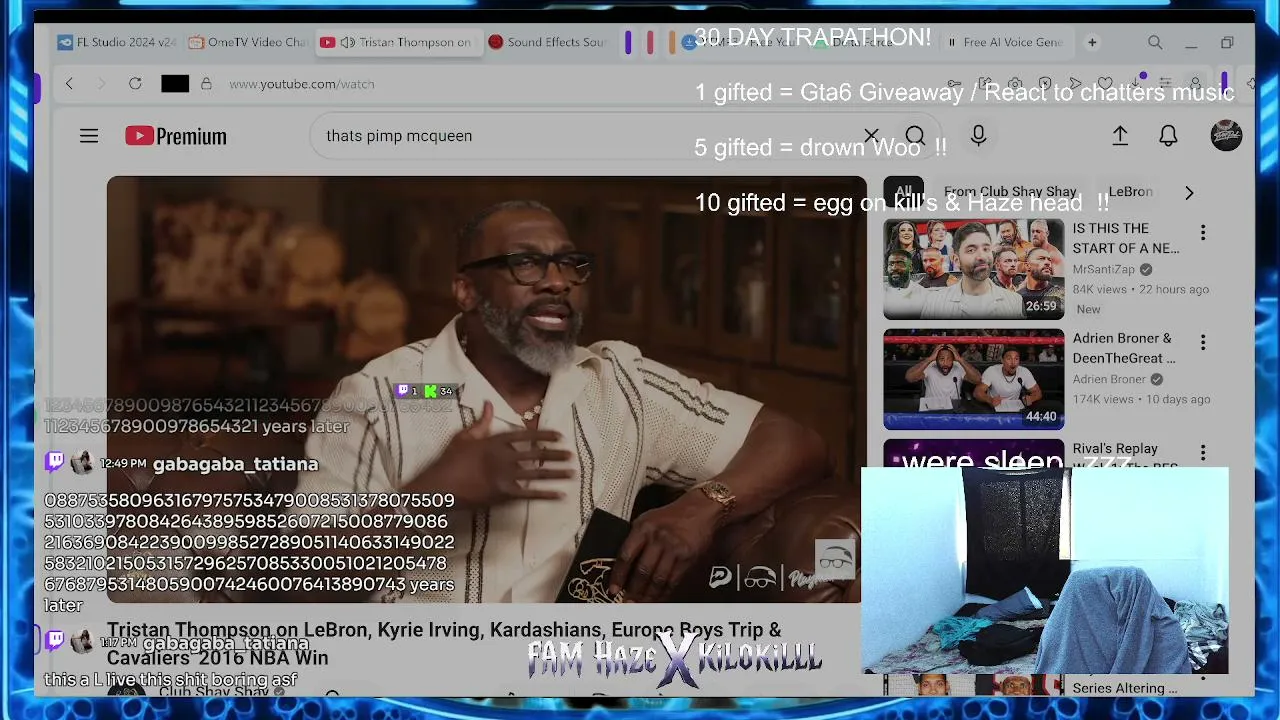Switch to the Free AI Voice Generator tab
The width and height of the screenshot is (1280, 720).
click(x=1004, y=43)
